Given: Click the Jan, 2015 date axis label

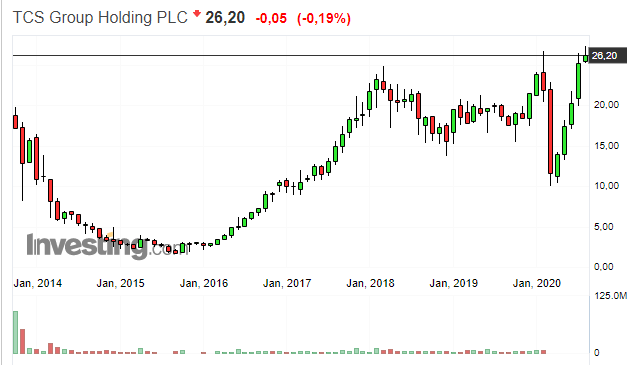Looking at the screenshot, I should point(121,283).
